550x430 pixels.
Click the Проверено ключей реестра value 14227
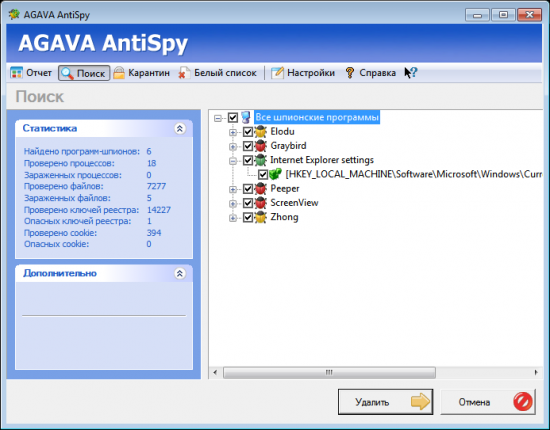click(159, 210)
